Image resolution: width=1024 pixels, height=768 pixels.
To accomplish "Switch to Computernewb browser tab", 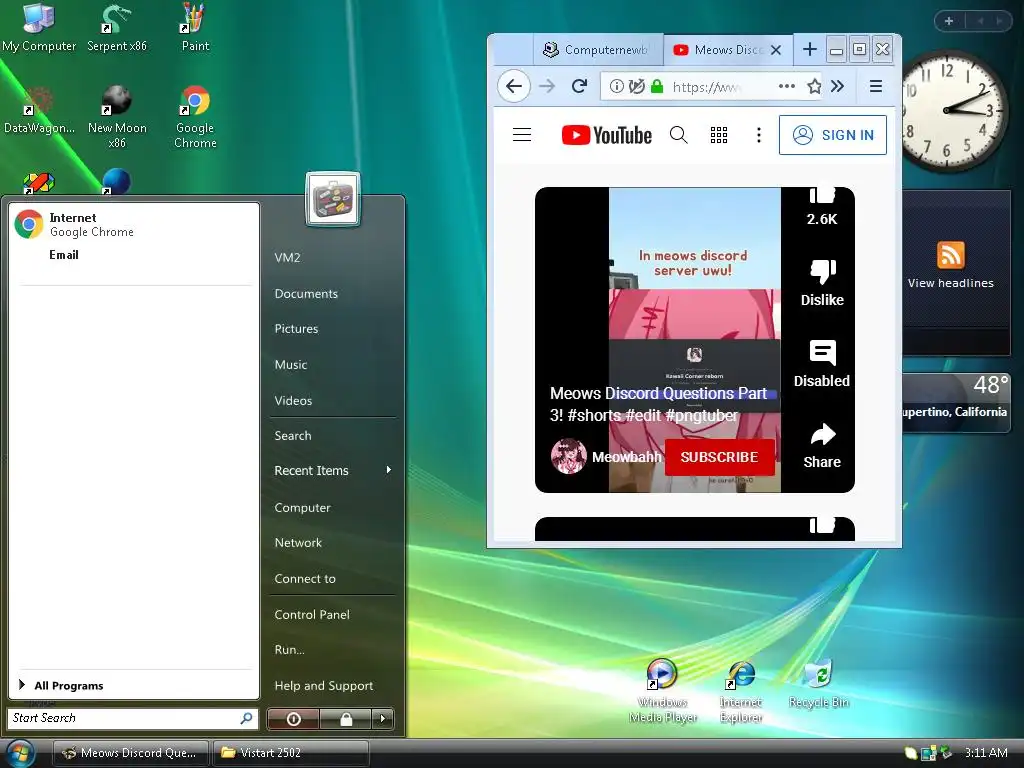I will point(598,50).
